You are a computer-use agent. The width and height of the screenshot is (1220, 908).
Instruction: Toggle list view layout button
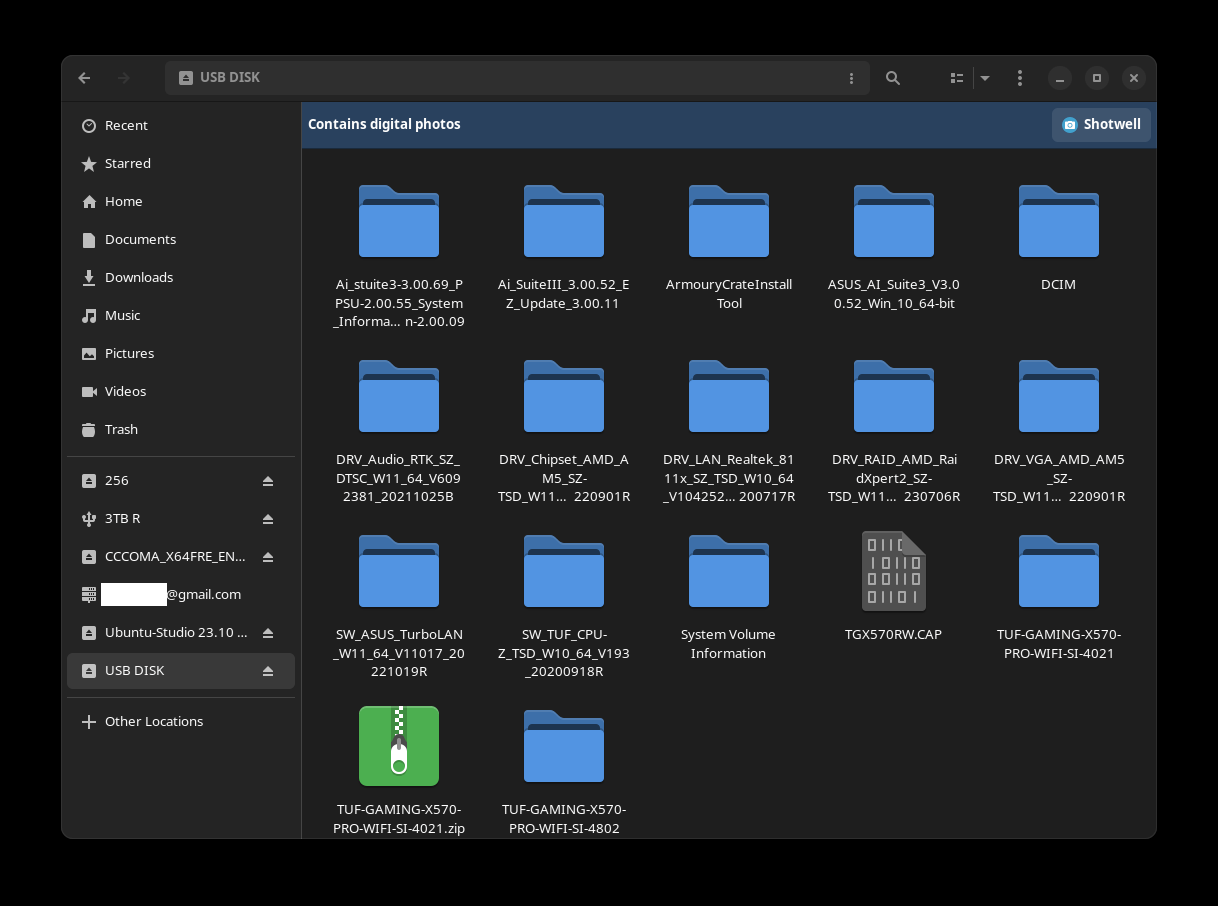[x=957, y=78]
